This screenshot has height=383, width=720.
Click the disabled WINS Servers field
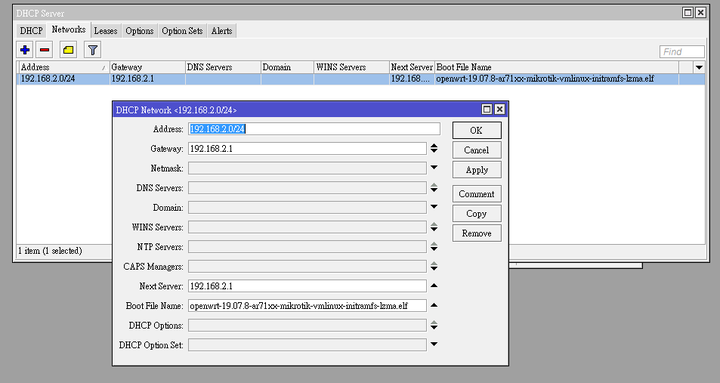(307, 227)
